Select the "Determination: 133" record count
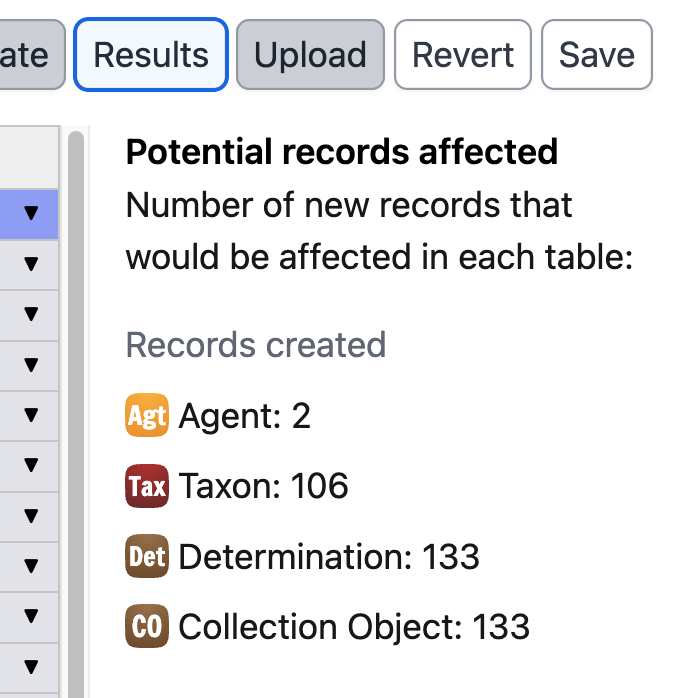The height and width of the screenshot is (698, 676). tap(329, 557)
